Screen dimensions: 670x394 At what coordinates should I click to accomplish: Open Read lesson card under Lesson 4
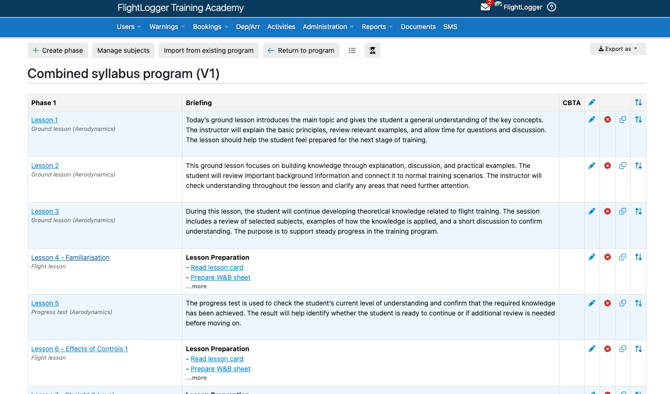[217, 268]
